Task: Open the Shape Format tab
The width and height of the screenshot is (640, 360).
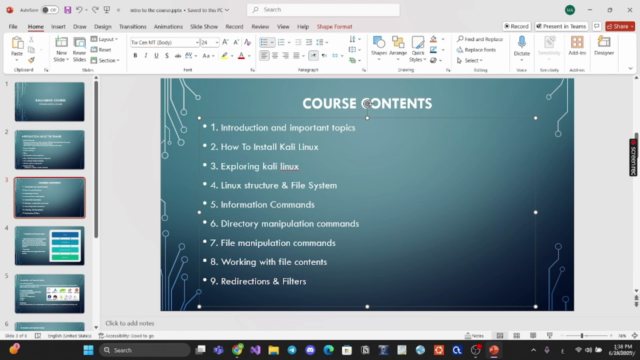Action: 334,27
